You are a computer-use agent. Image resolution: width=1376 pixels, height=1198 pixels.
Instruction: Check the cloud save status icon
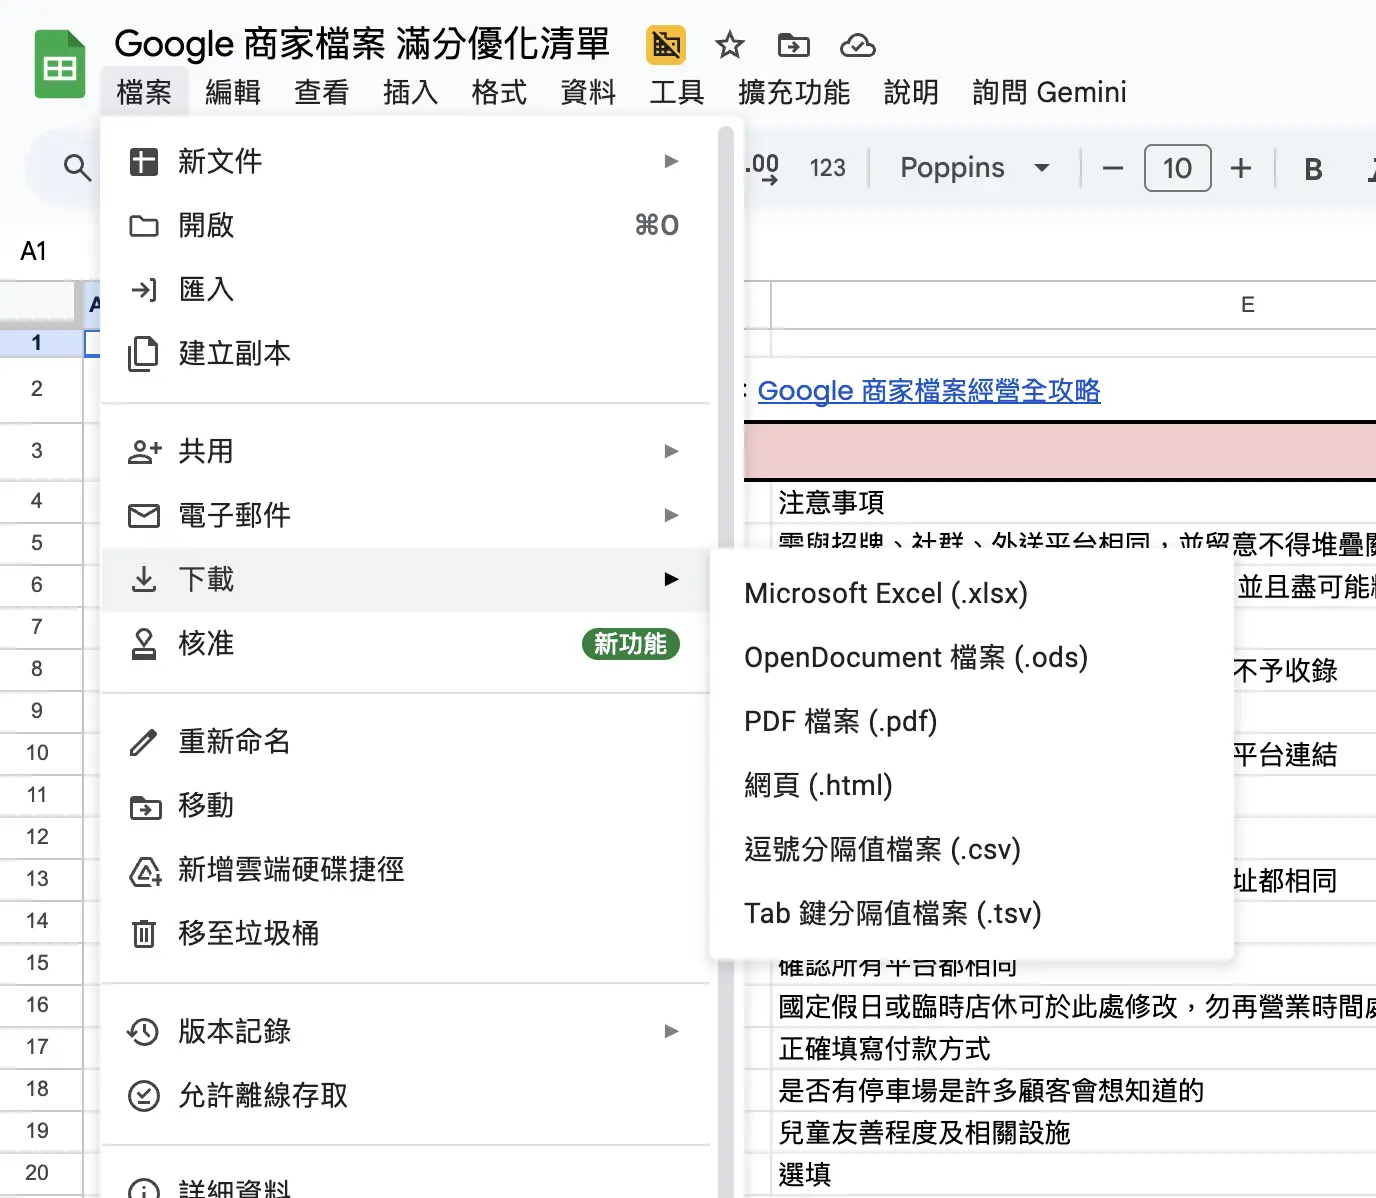click(858, 45)
